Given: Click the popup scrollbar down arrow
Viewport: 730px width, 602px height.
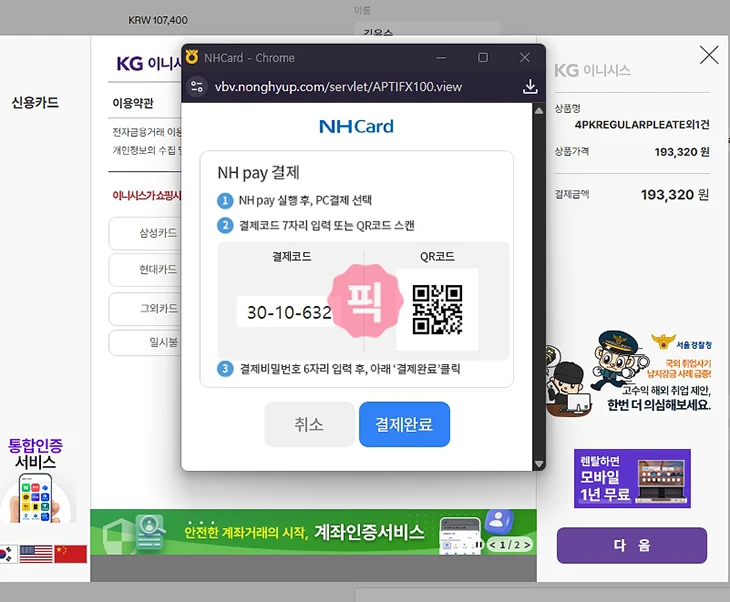Looking at the screenshot, I should tap(539, 464).
